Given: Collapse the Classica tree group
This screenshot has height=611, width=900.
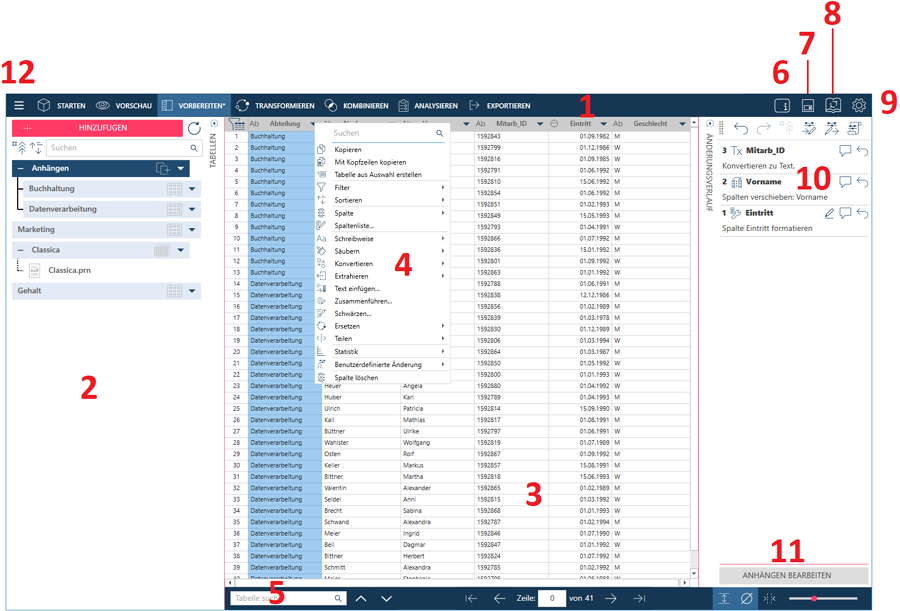Looking at the screenshot, I should pos(21,250).
